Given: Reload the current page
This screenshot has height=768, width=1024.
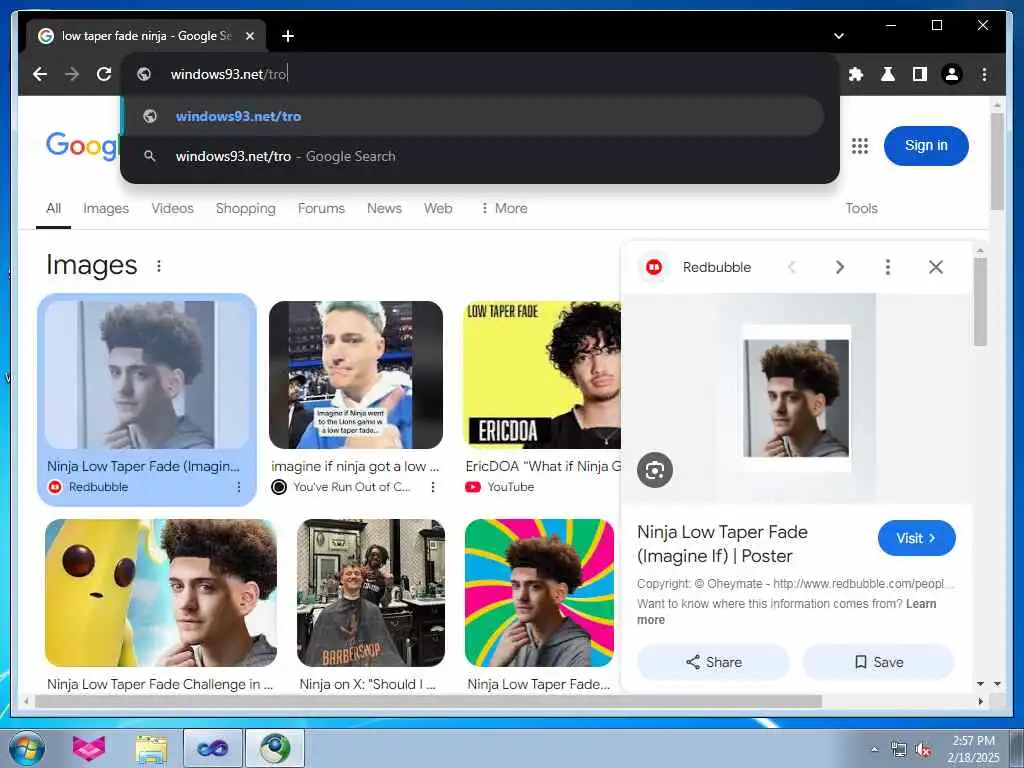Looking at the screenshot, I should point(104,74).
